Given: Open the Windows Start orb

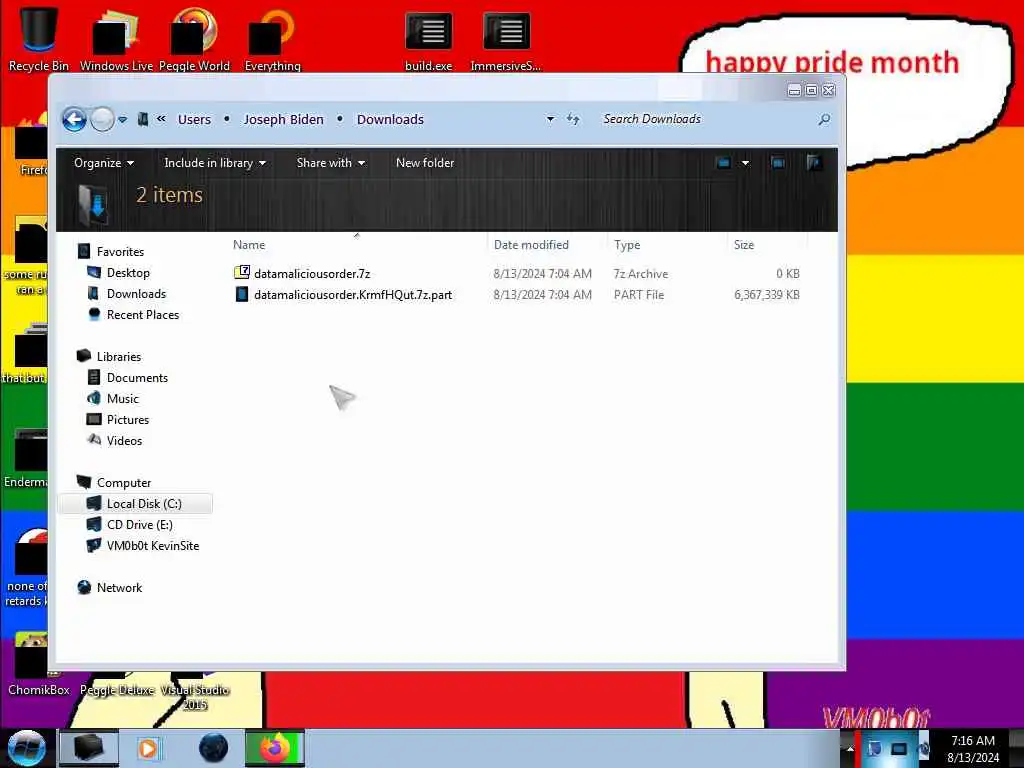Looking at the screenshot, I should pyautogui.click(x=26, y=748).
